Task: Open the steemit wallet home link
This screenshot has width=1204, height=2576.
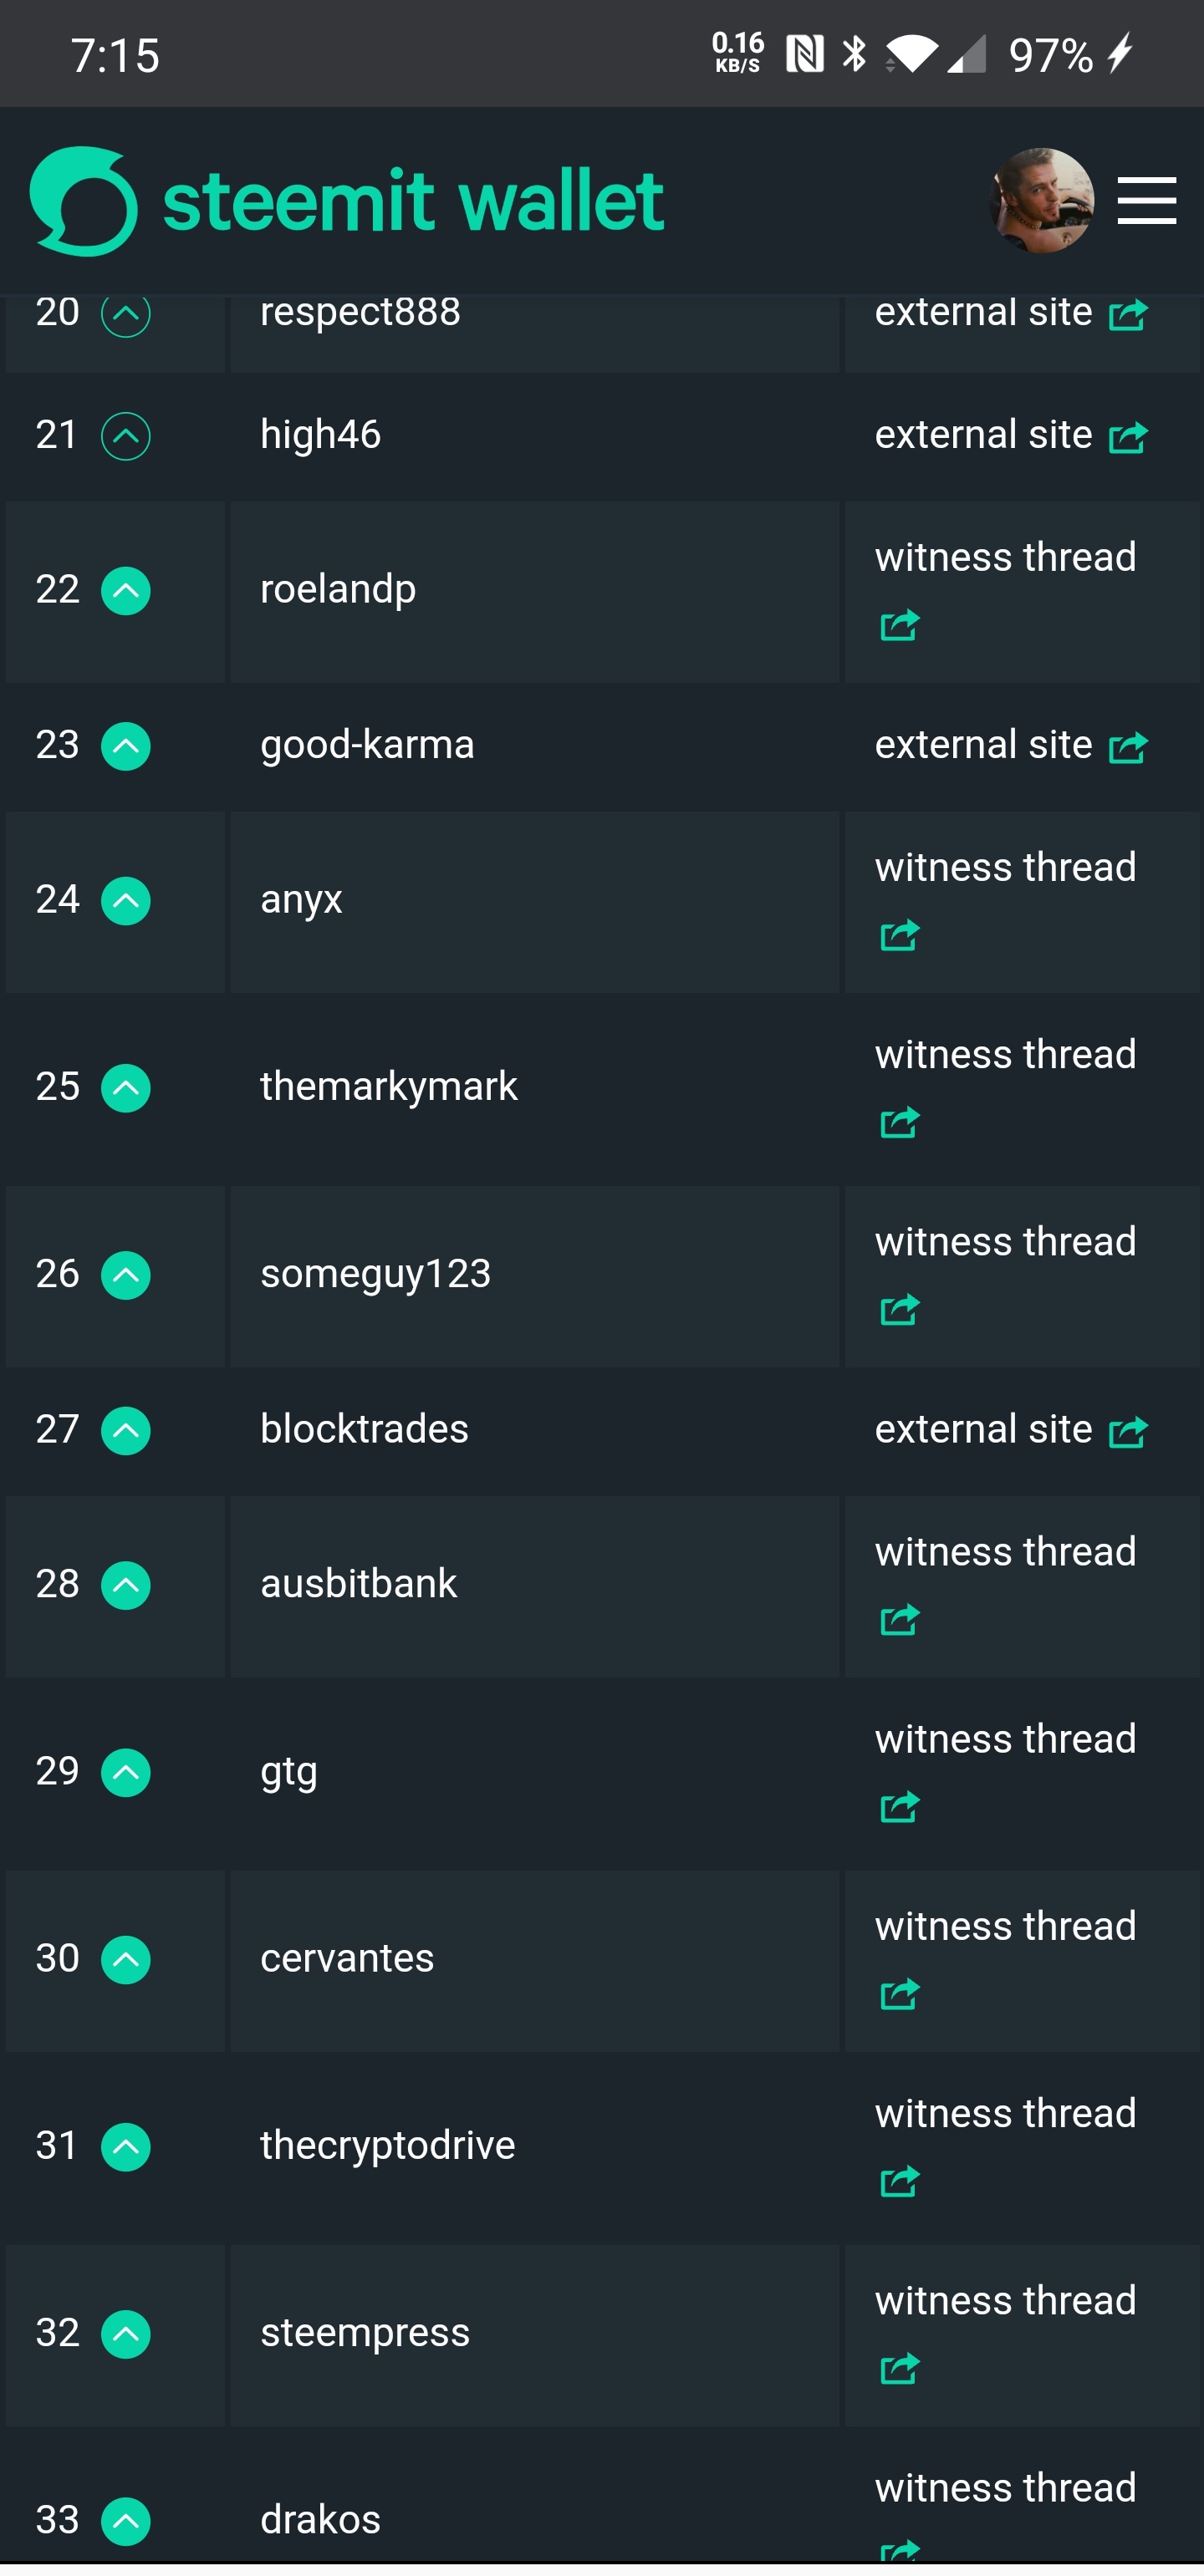Action: coord(412,201)
